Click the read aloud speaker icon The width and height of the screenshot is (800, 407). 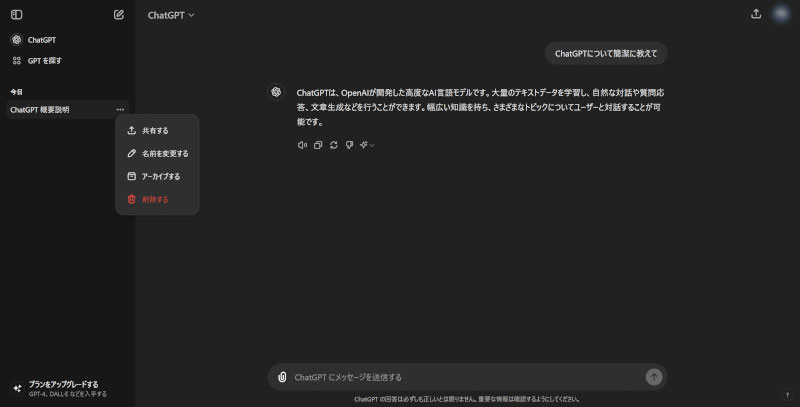click(x=302, y=145)
